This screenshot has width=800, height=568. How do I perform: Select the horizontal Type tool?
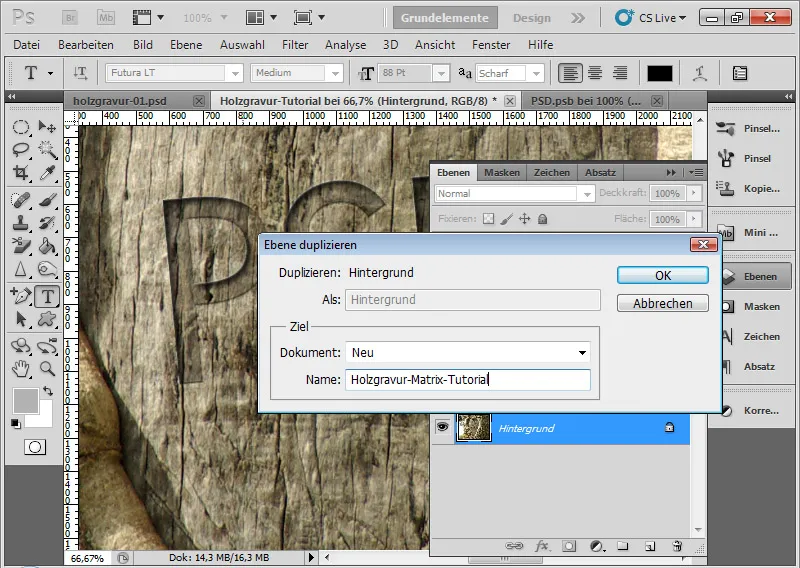[x=47, y=296]
